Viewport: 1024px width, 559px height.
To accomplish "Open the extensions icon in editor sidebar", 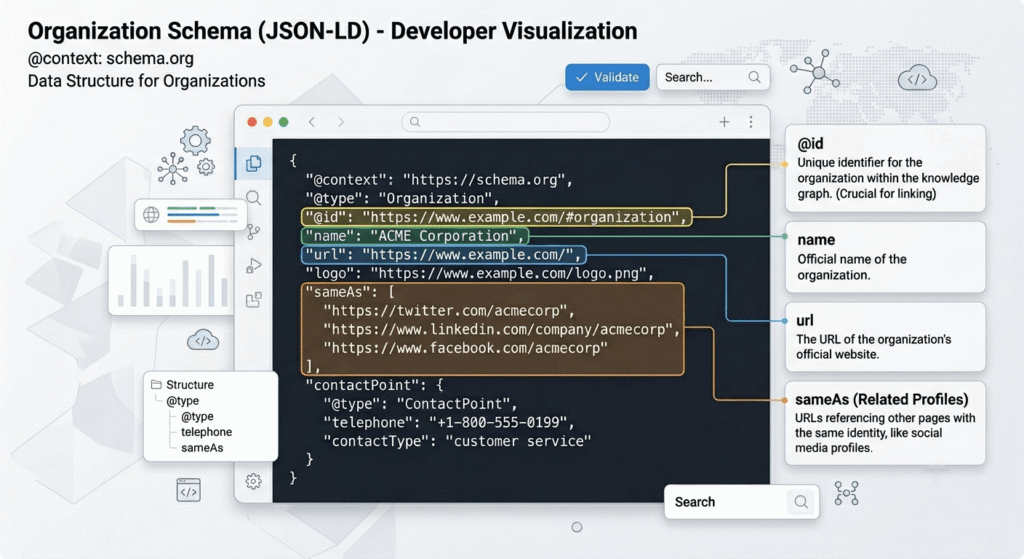I will coord(253,300).
